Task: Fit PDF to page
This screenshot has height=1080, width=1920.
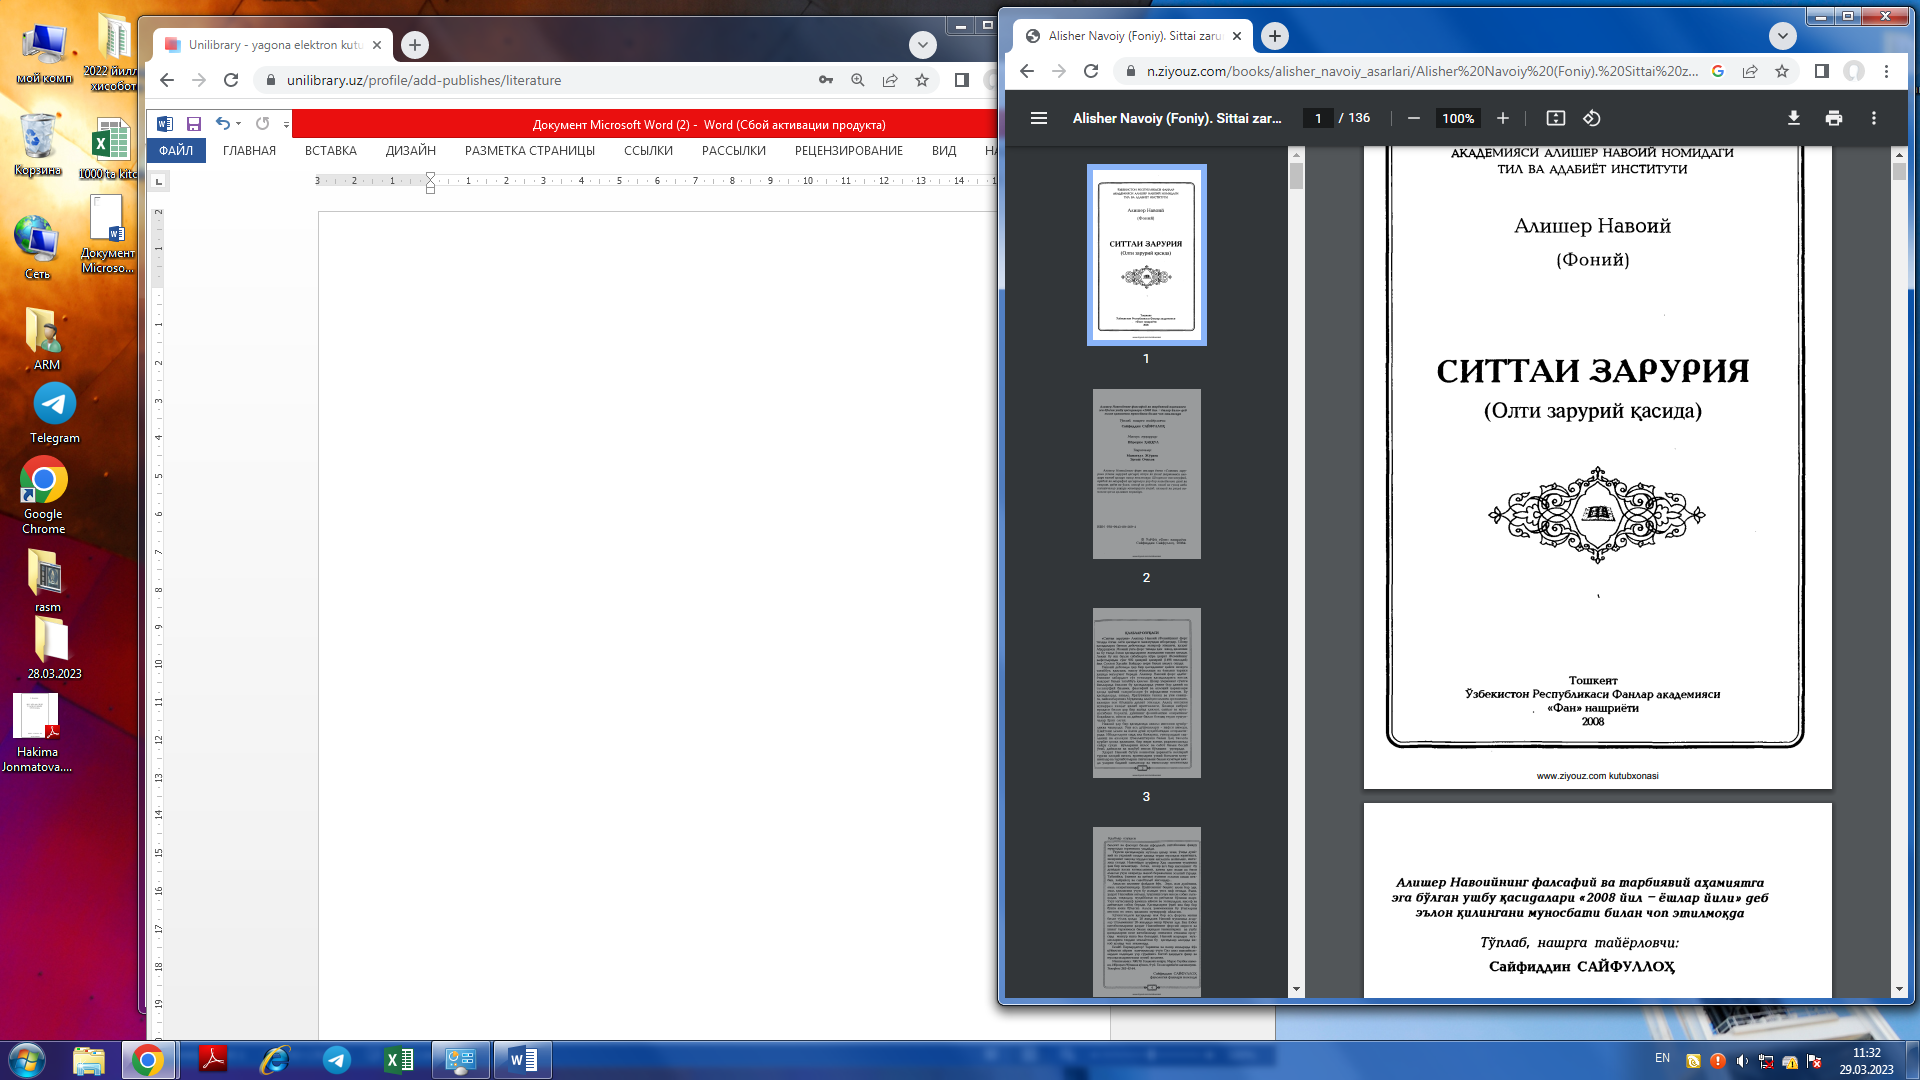Action: 1555,118
